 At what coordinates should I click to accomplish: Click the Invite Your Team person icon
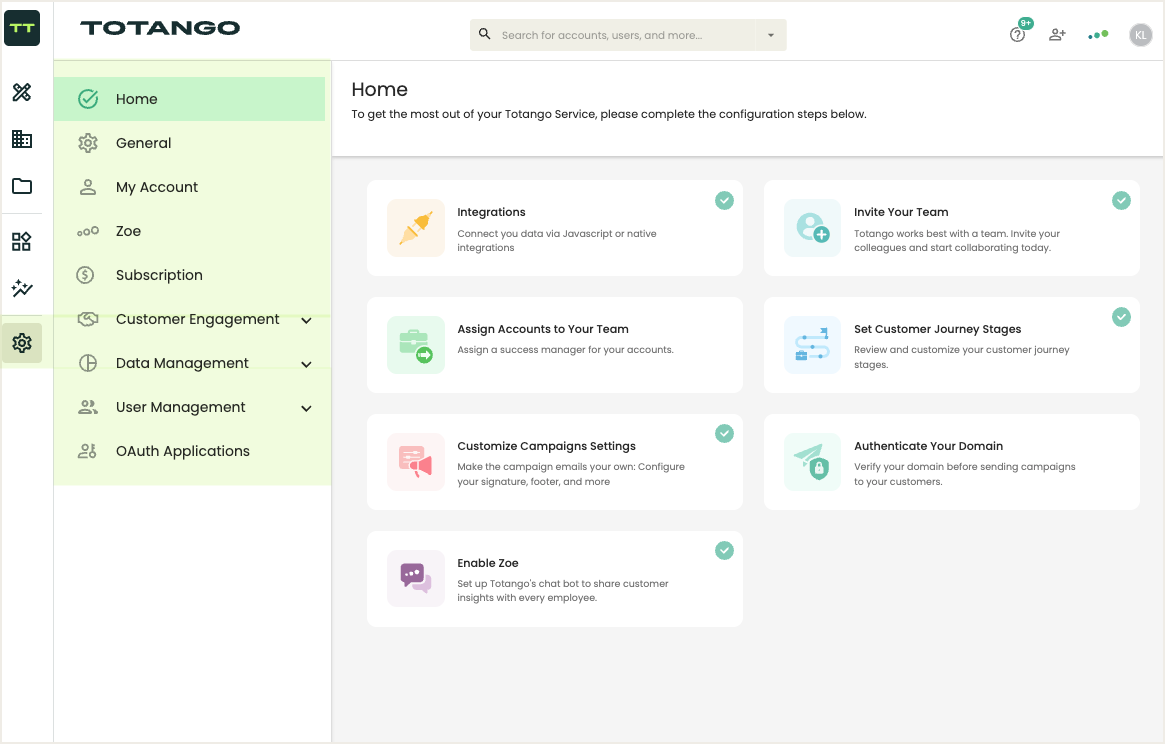813,228
